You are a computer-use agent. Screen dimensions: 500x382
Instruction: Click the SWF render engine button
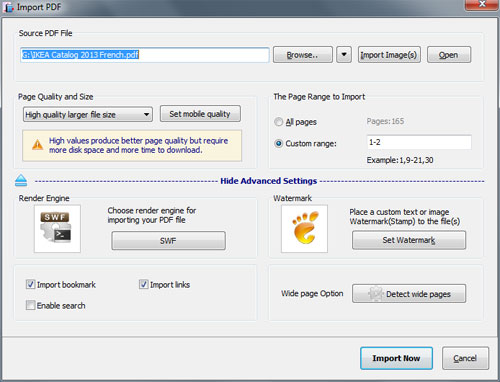click(x=168, y=240)
